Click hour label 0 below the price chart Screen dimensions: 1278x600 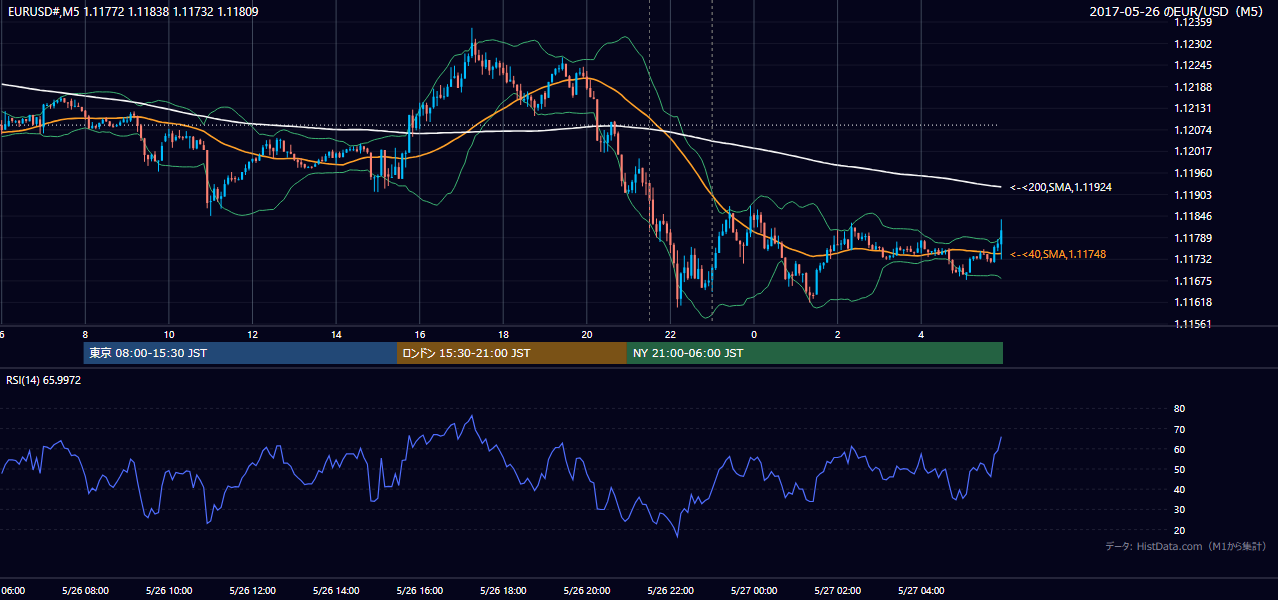point(754,334)
